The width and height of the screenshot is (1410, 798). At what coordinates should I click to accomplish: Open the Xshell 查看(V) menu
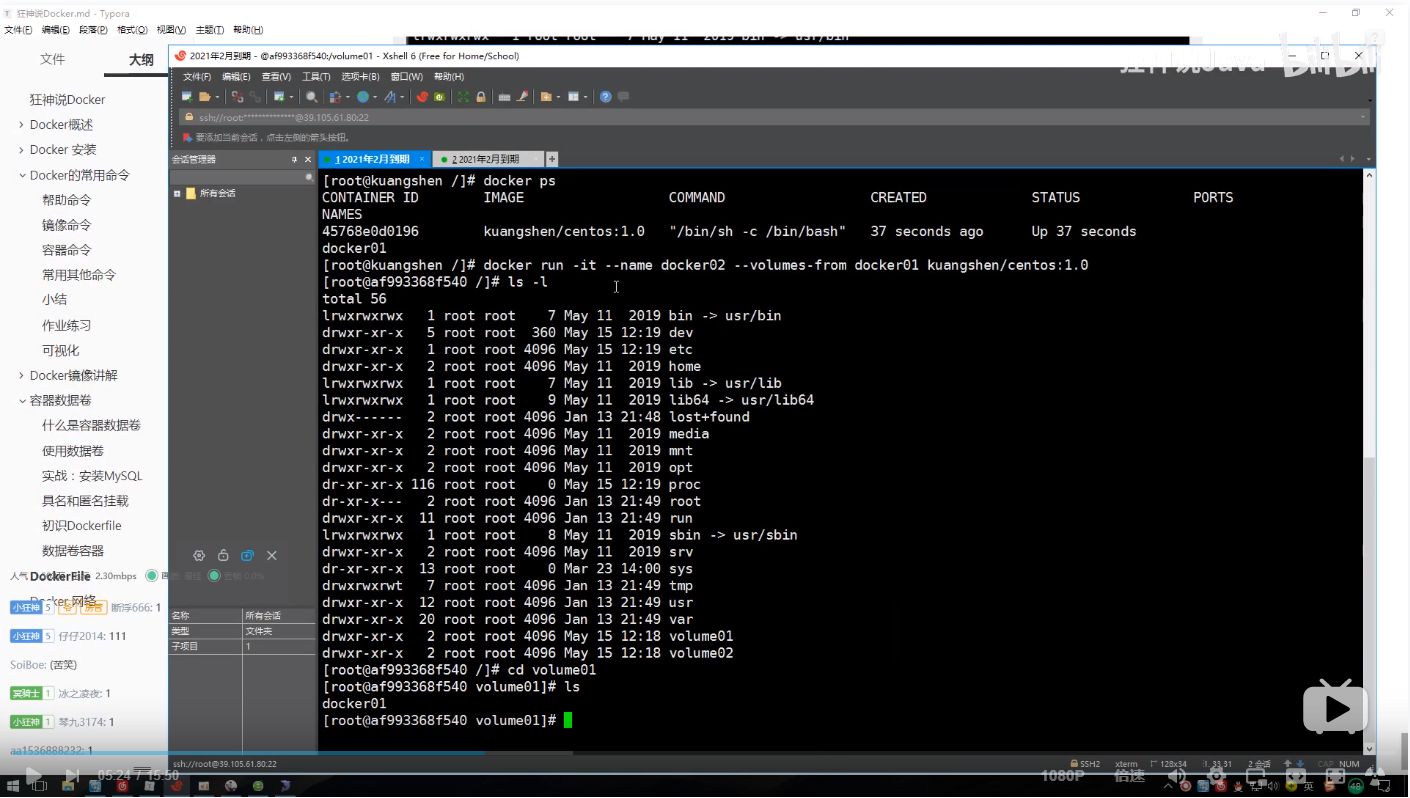[x=276, y=76]
